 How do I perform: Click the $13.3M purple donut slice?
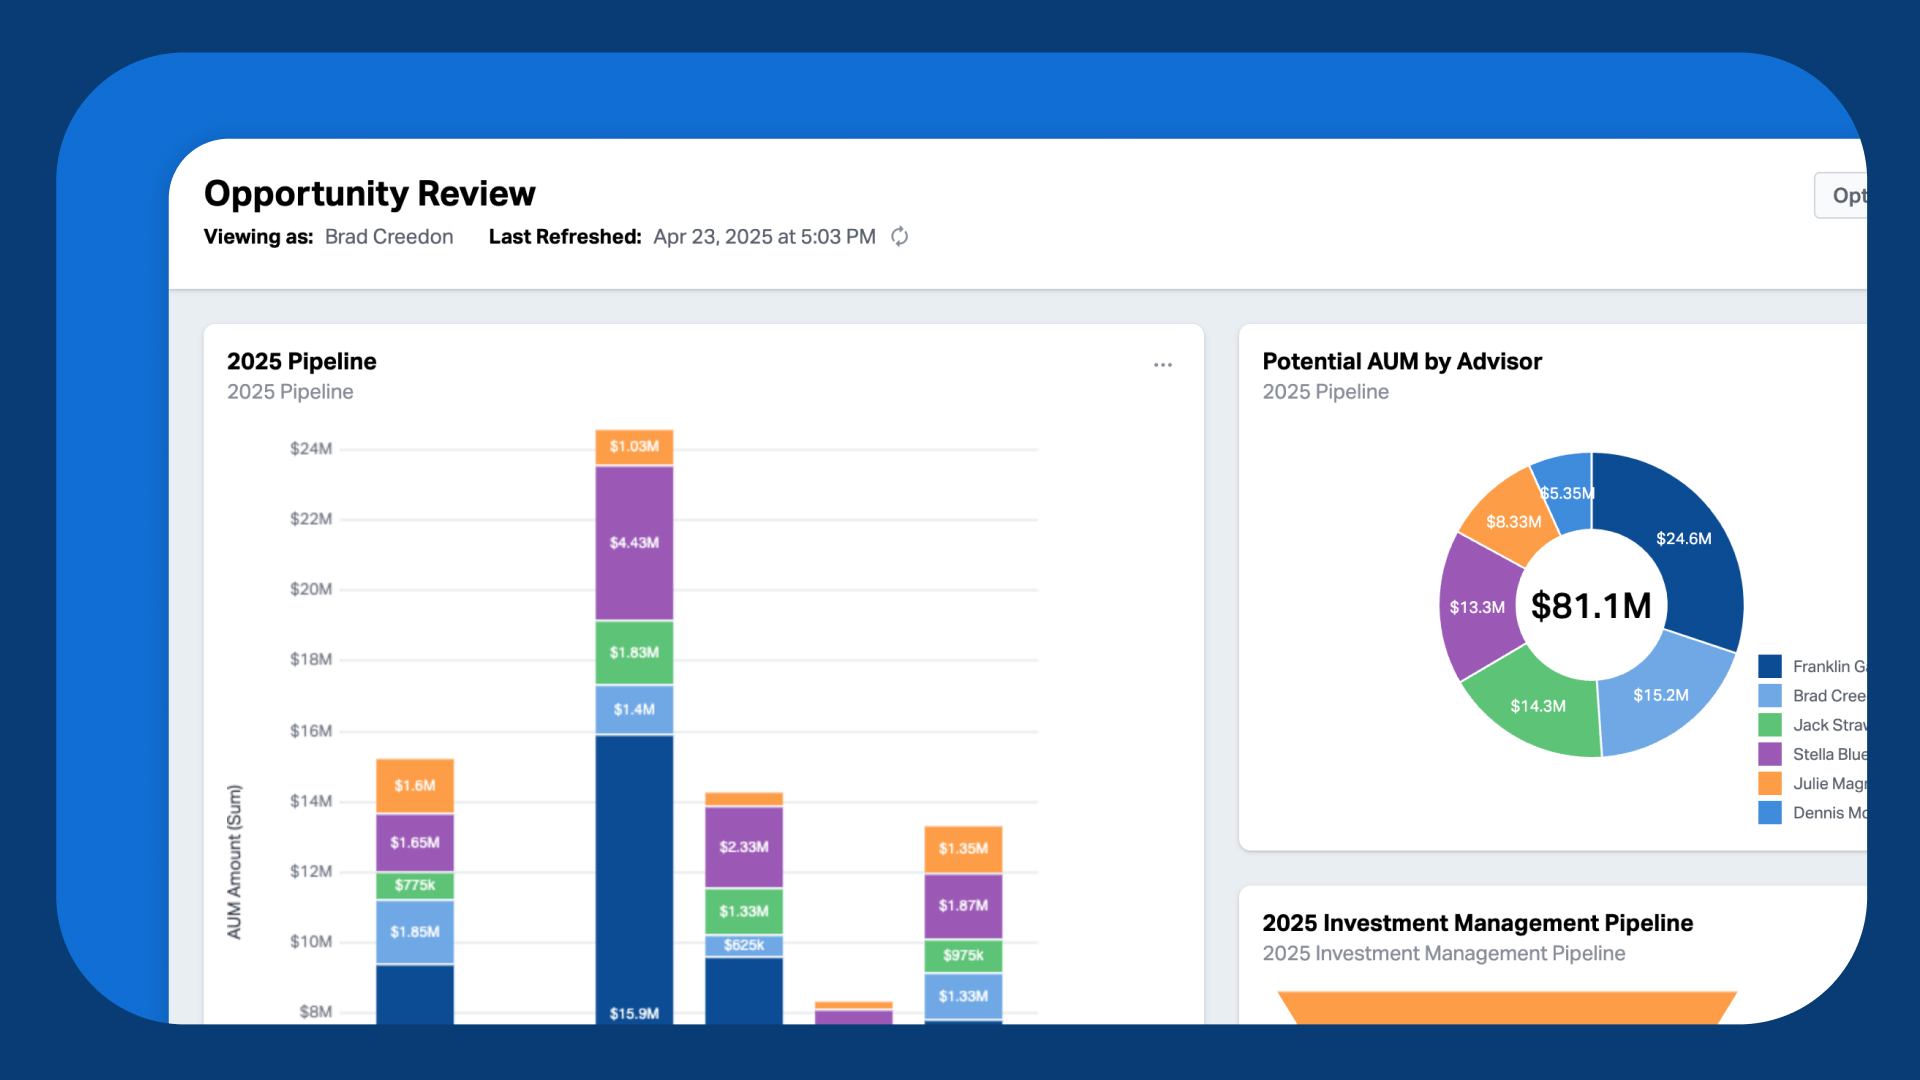coord(1476,607)
